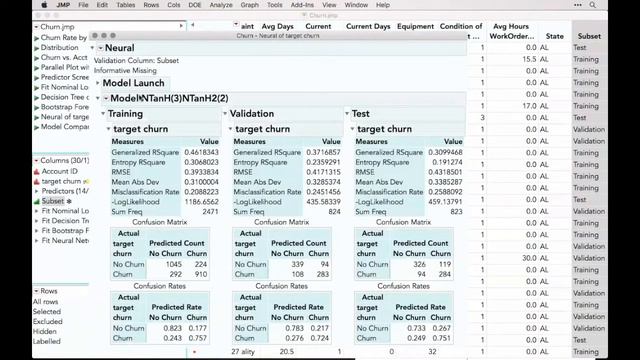The height and width of the screenshot is (360, 640).
Task: Collapse the Validation section
Action: [x=225, y=114]
